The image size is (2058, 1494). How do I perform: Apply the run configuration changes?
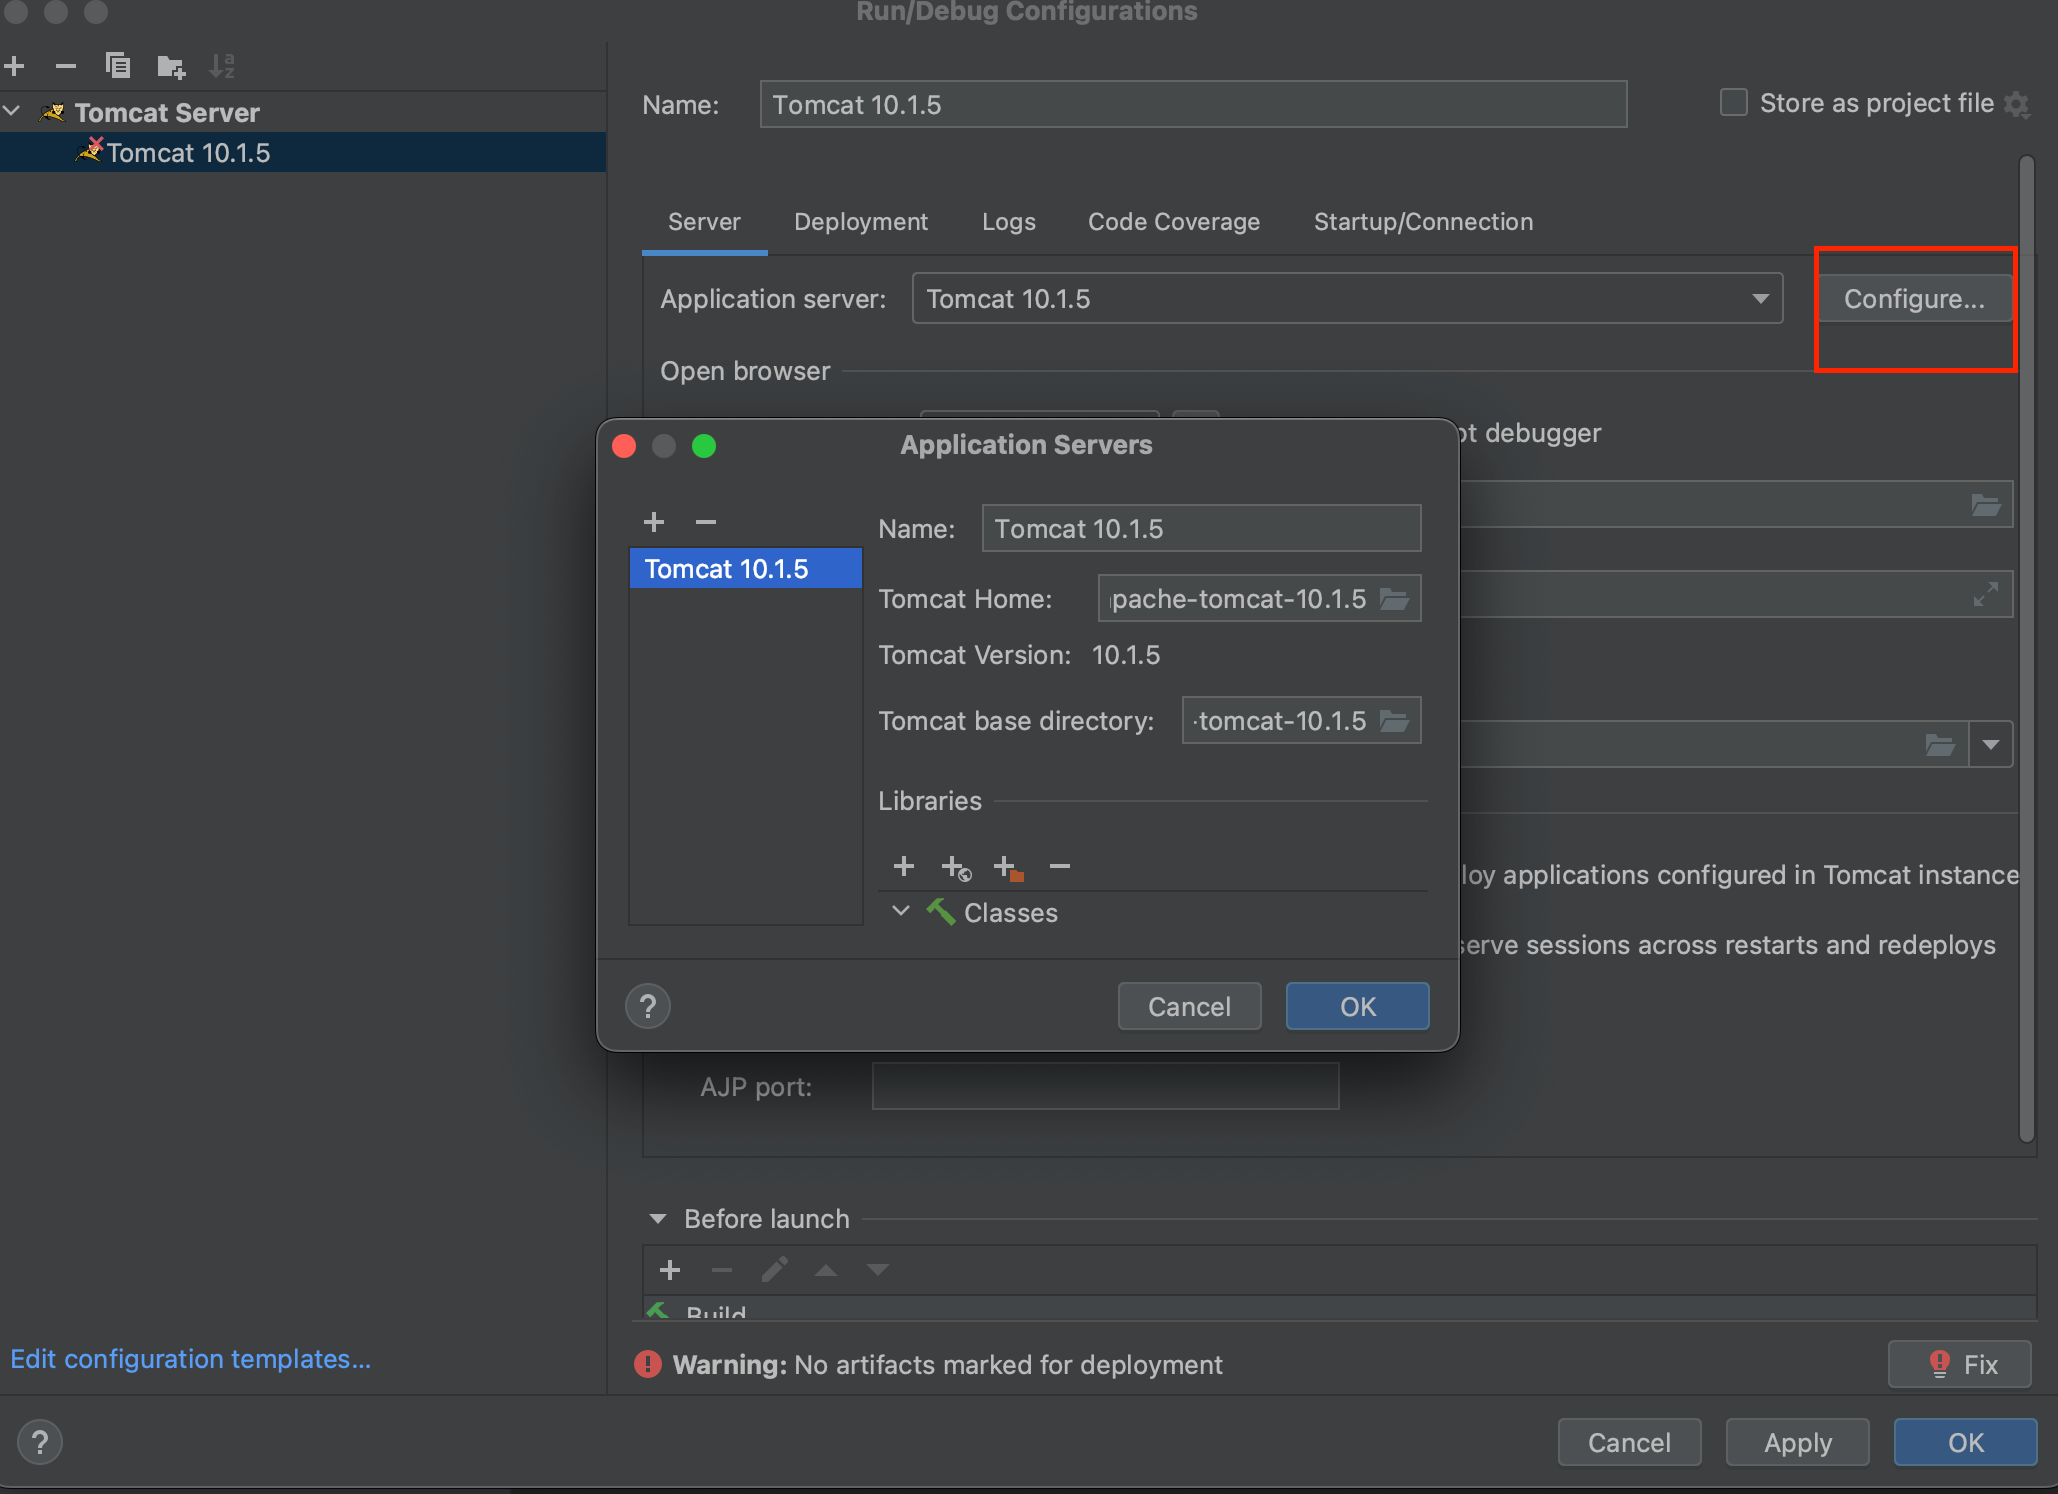1798,1442
